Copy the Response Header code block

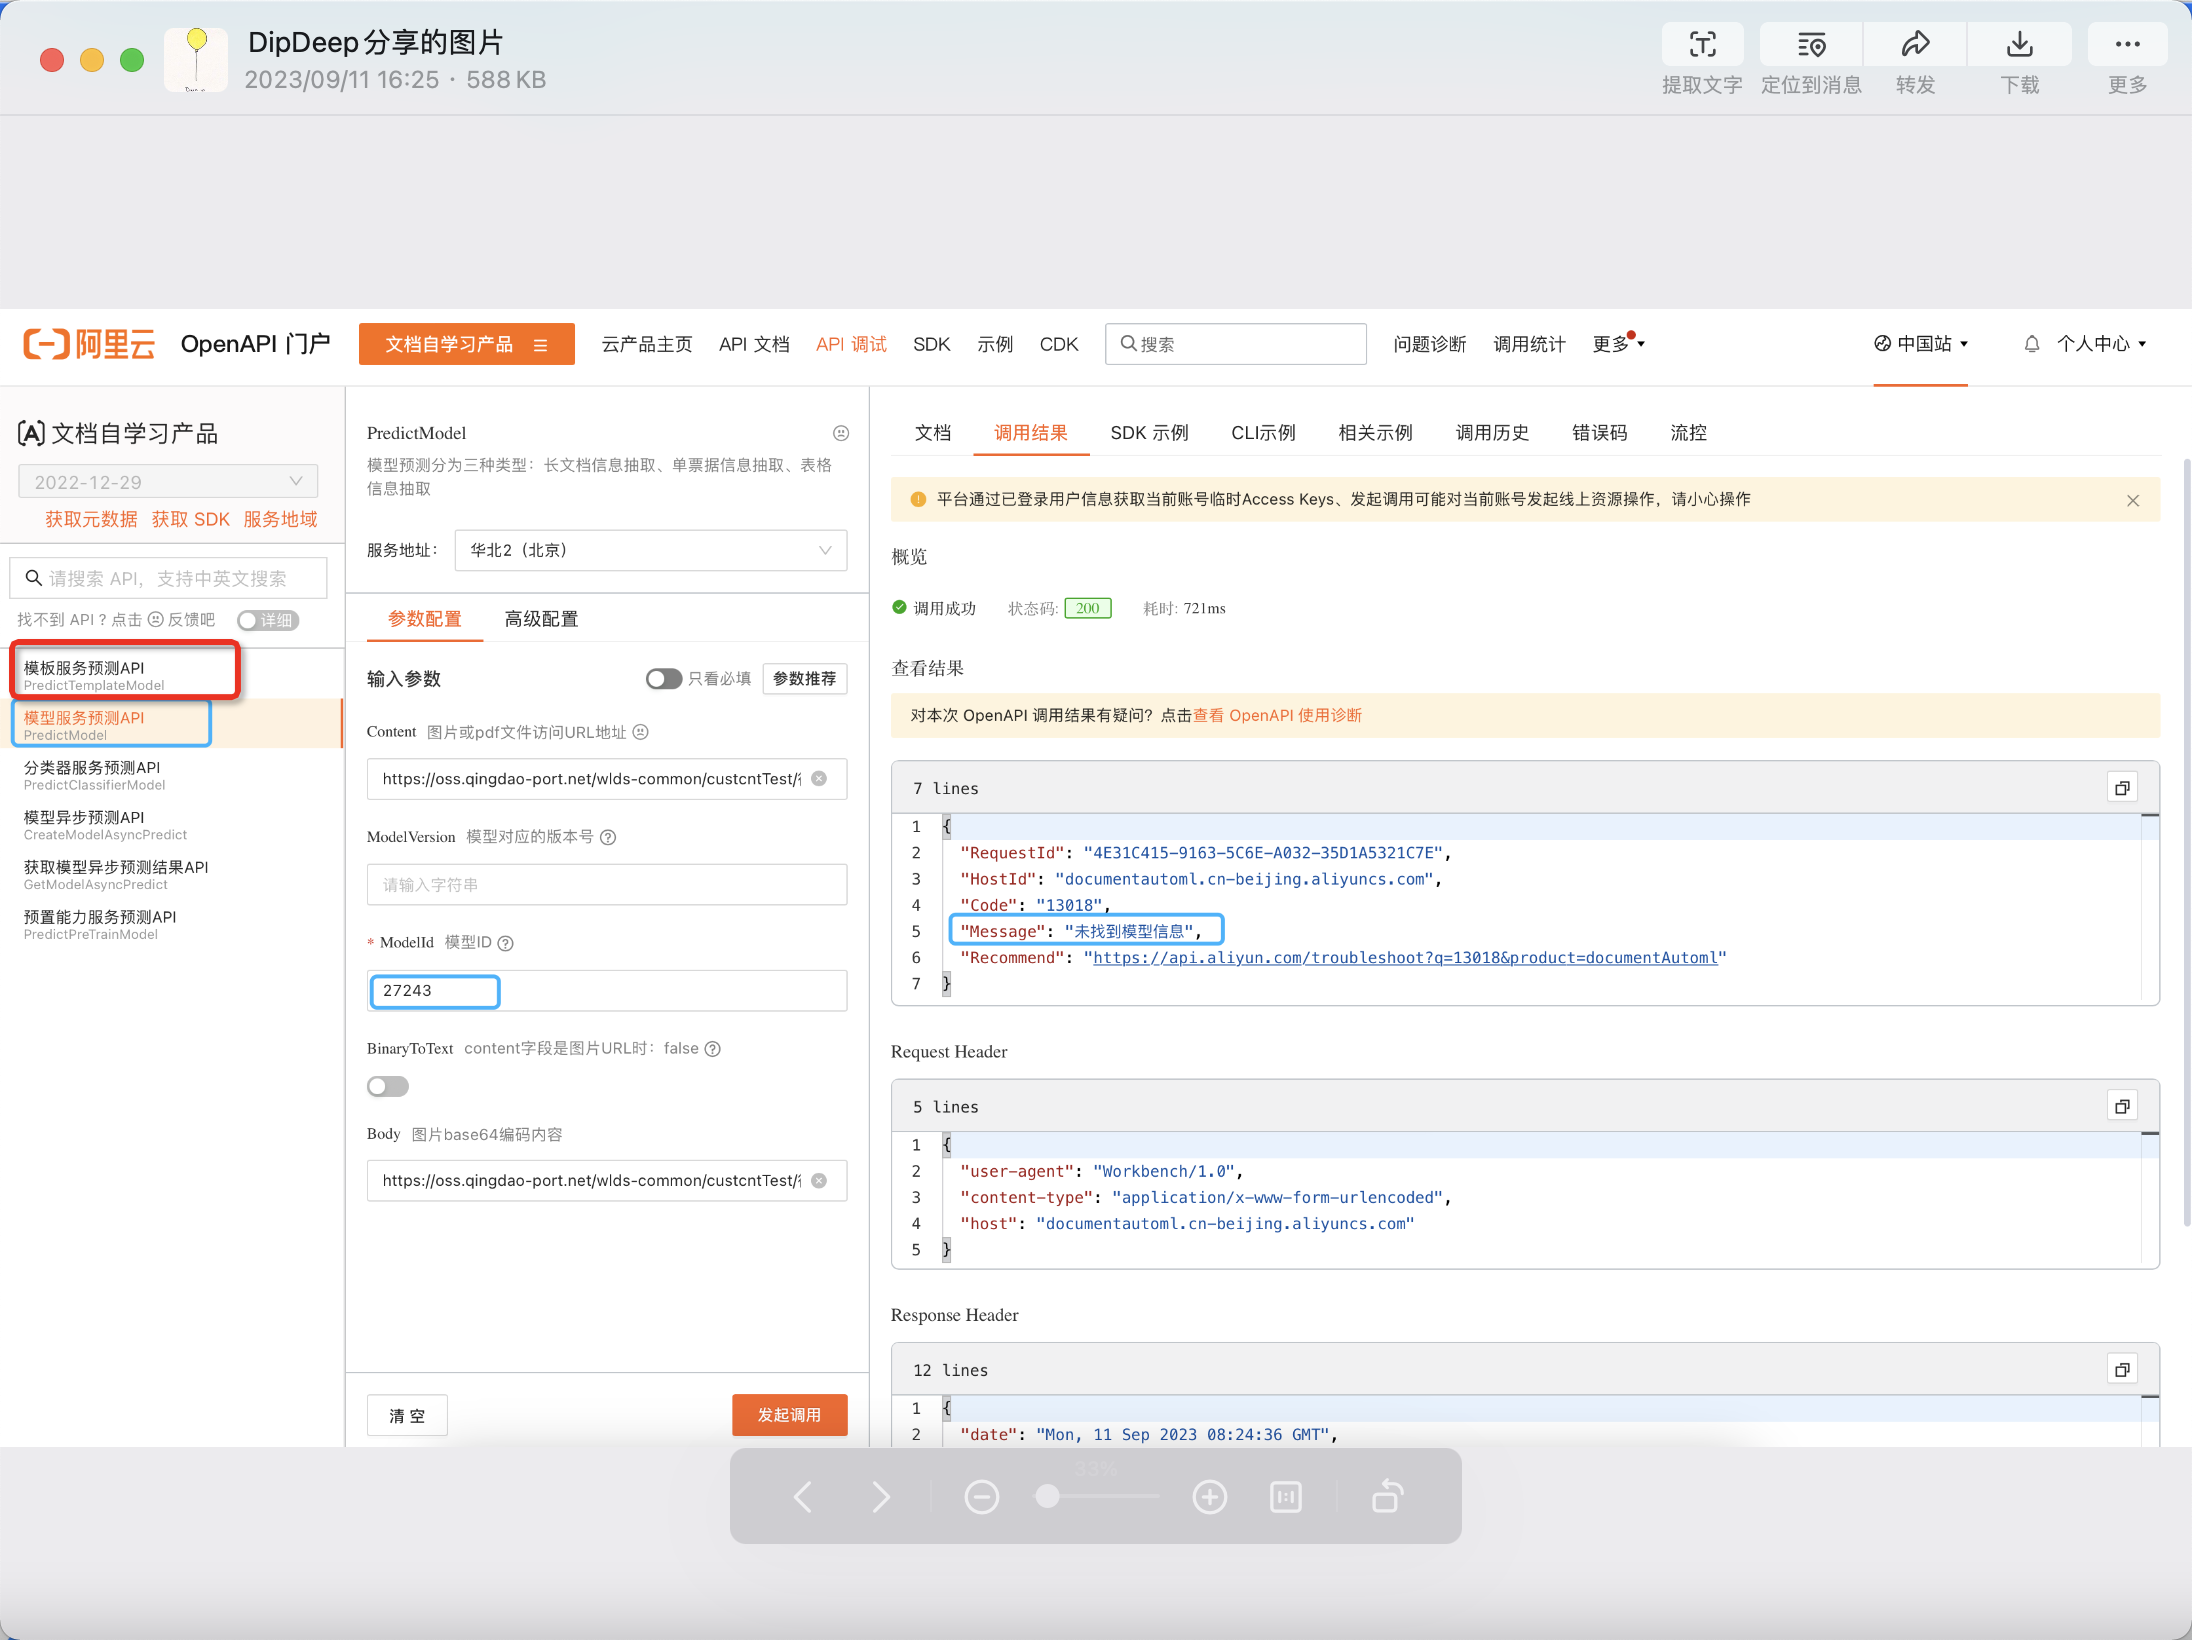[2122, 1369]
